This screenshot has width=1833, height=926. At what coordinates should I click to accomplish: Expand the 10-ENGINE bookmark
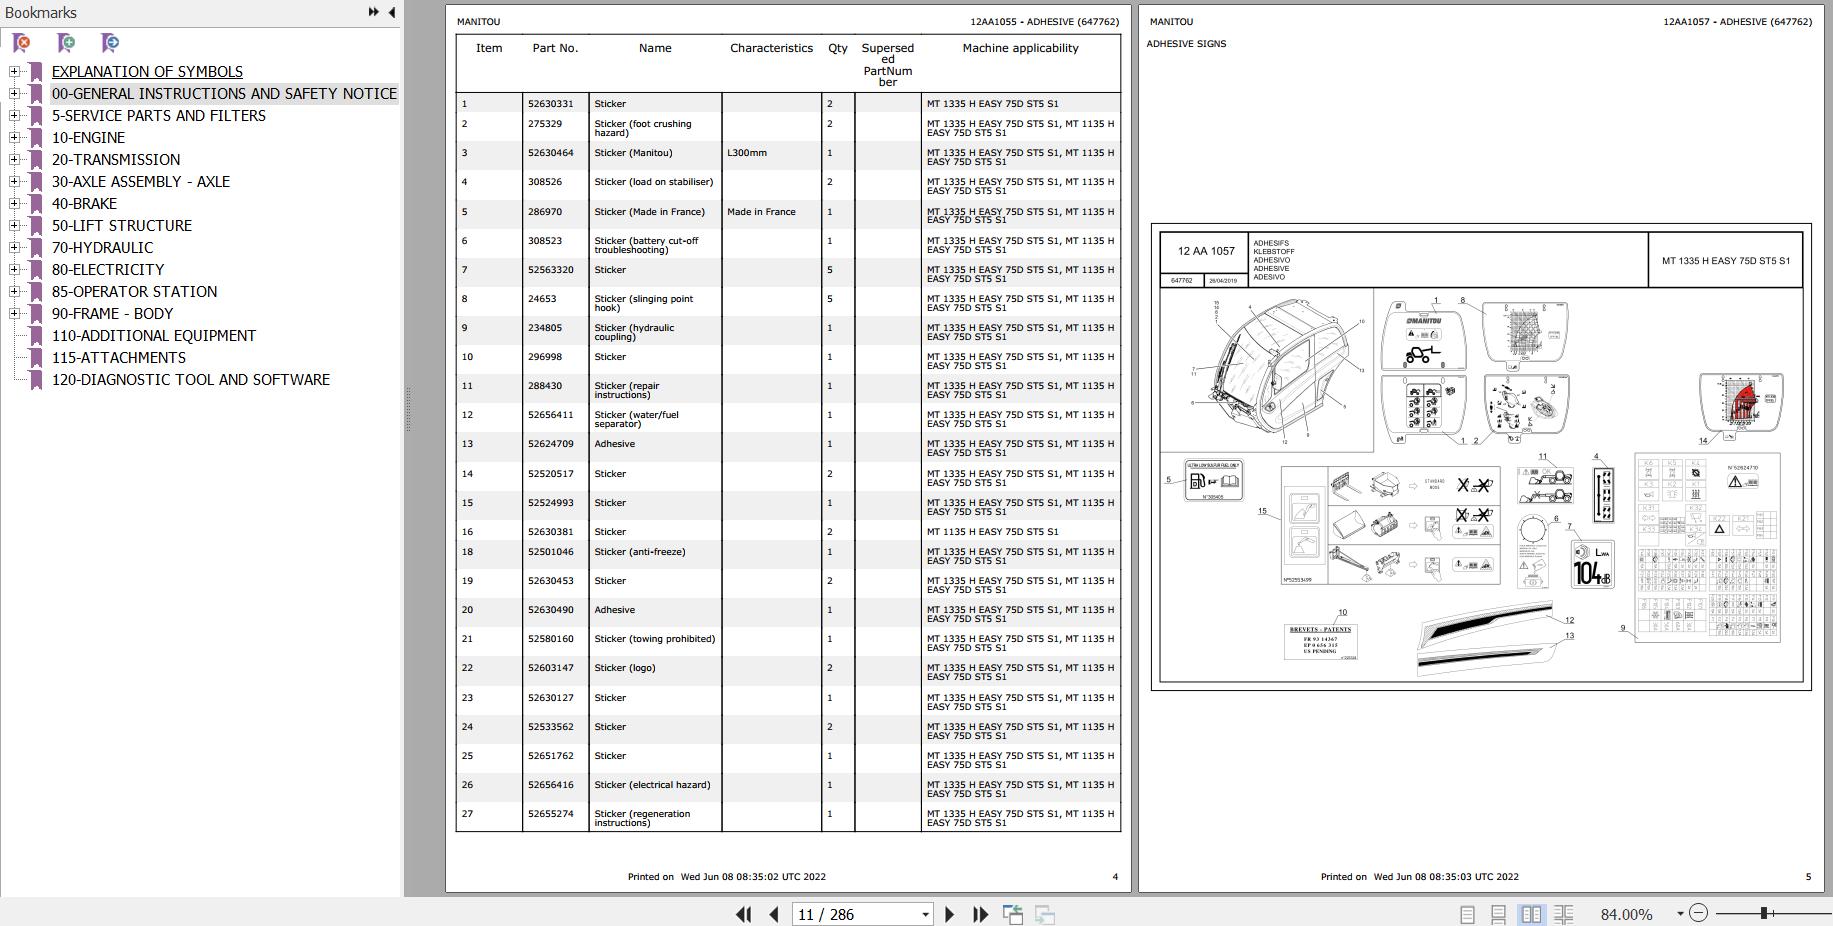point(12,137)
